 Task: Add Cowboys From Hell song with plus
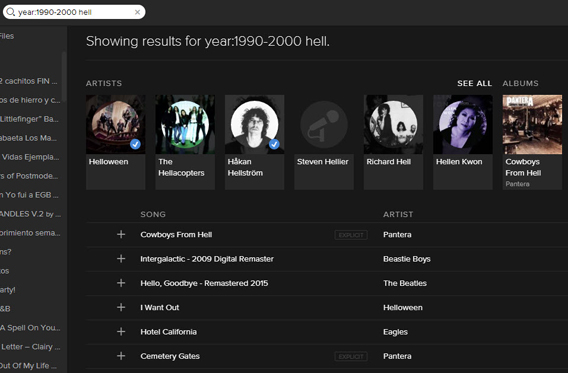(121, 234)
